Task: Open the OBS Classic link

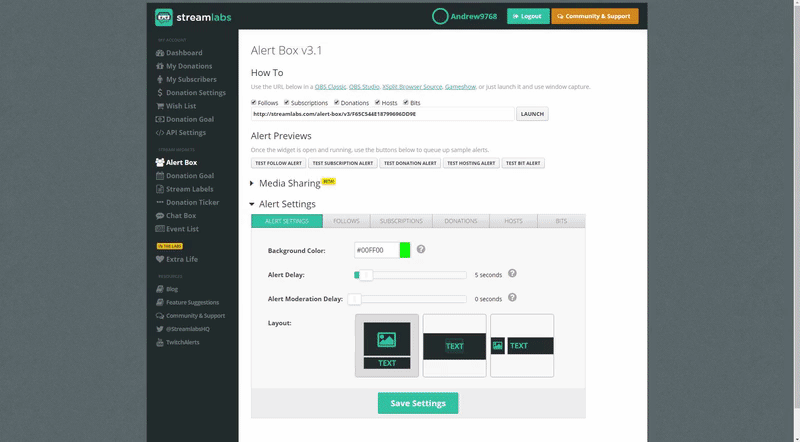Action: coord(331,87)
